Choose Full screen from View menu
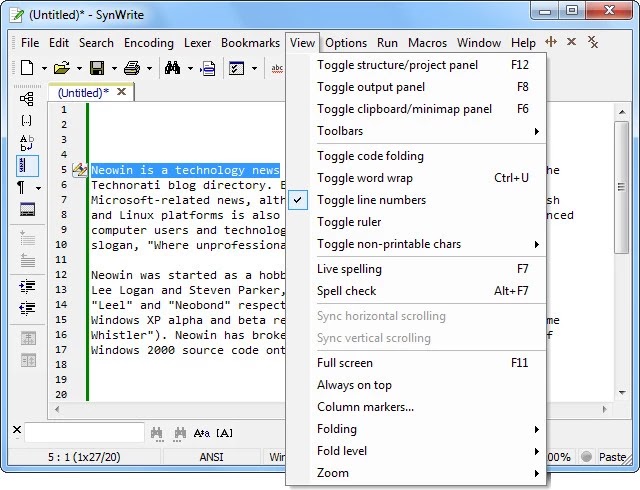The height and width of the screenshot is (490, 640). tap(416, 363)
